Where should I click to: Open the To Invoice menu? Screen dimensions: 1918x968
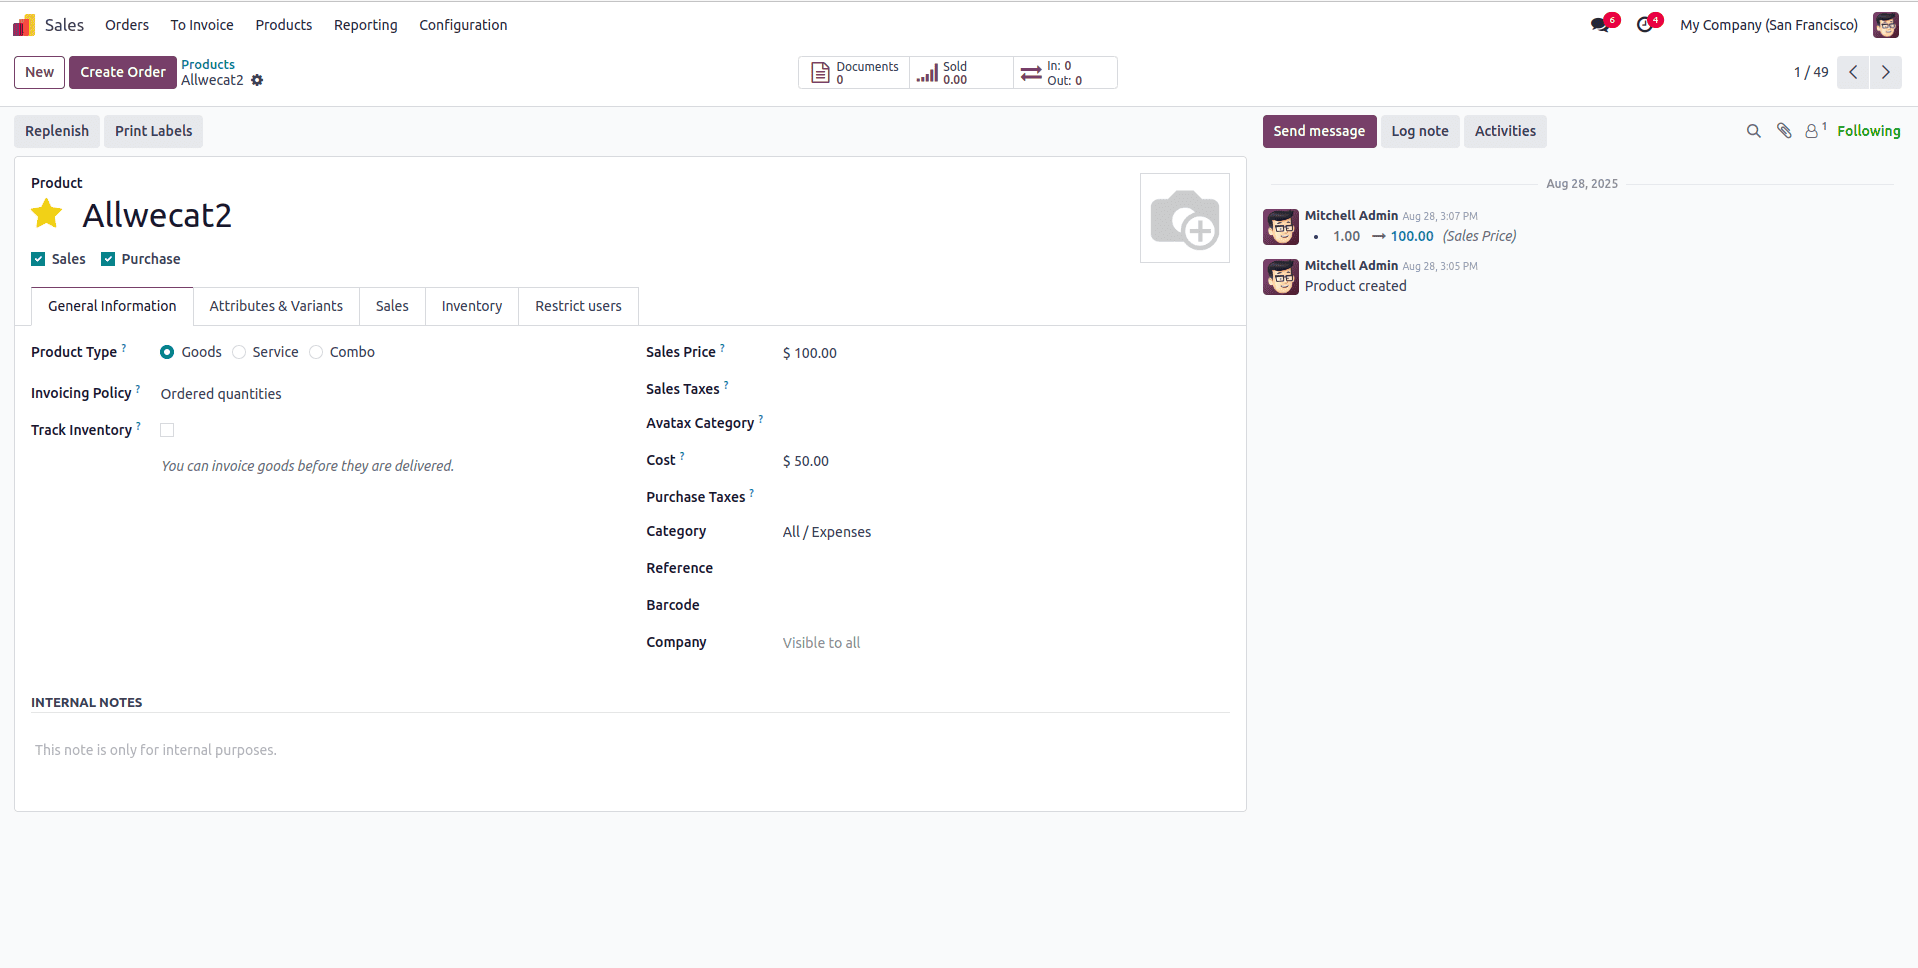click(202, 25)
